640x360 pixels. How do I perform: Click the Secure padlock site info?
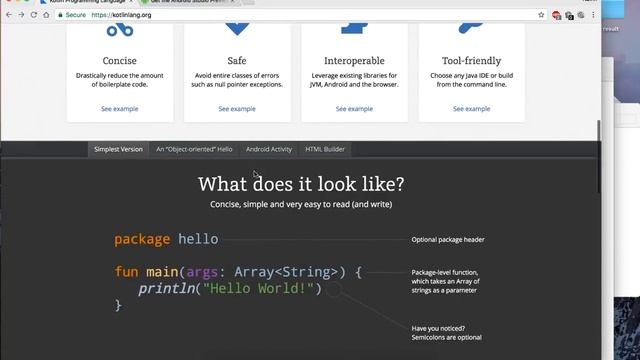click(x=72, y=15)
